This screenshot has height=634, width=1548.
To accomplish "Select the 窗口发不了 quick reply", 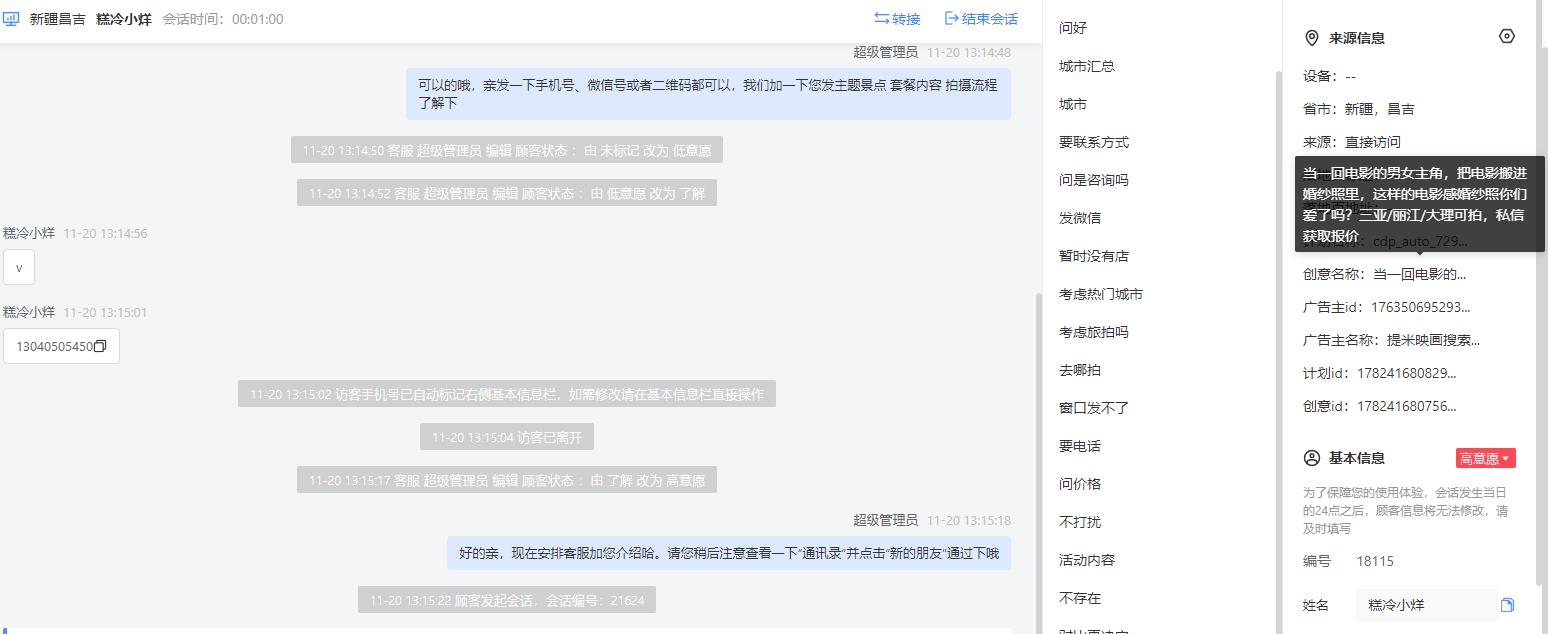I will click(x=1094, y=408).
